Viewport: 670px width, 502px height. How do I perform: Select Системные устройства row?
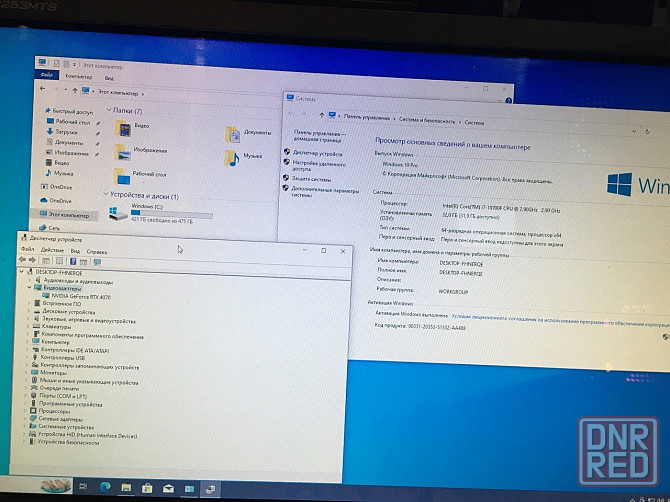(x=66, y=427)
